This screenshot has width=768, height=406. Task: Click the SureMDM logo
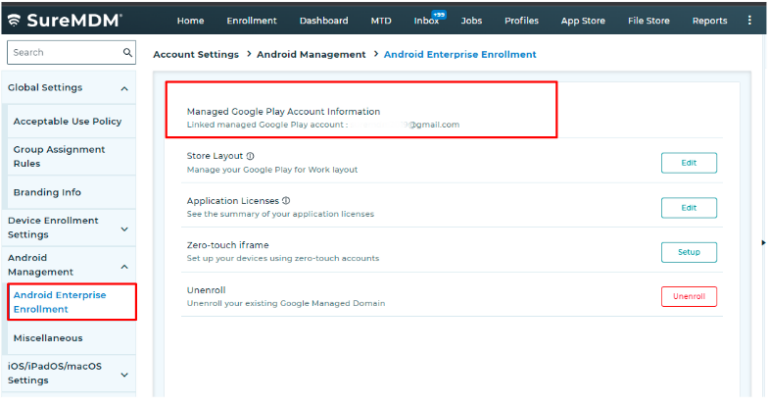point(65,20)
